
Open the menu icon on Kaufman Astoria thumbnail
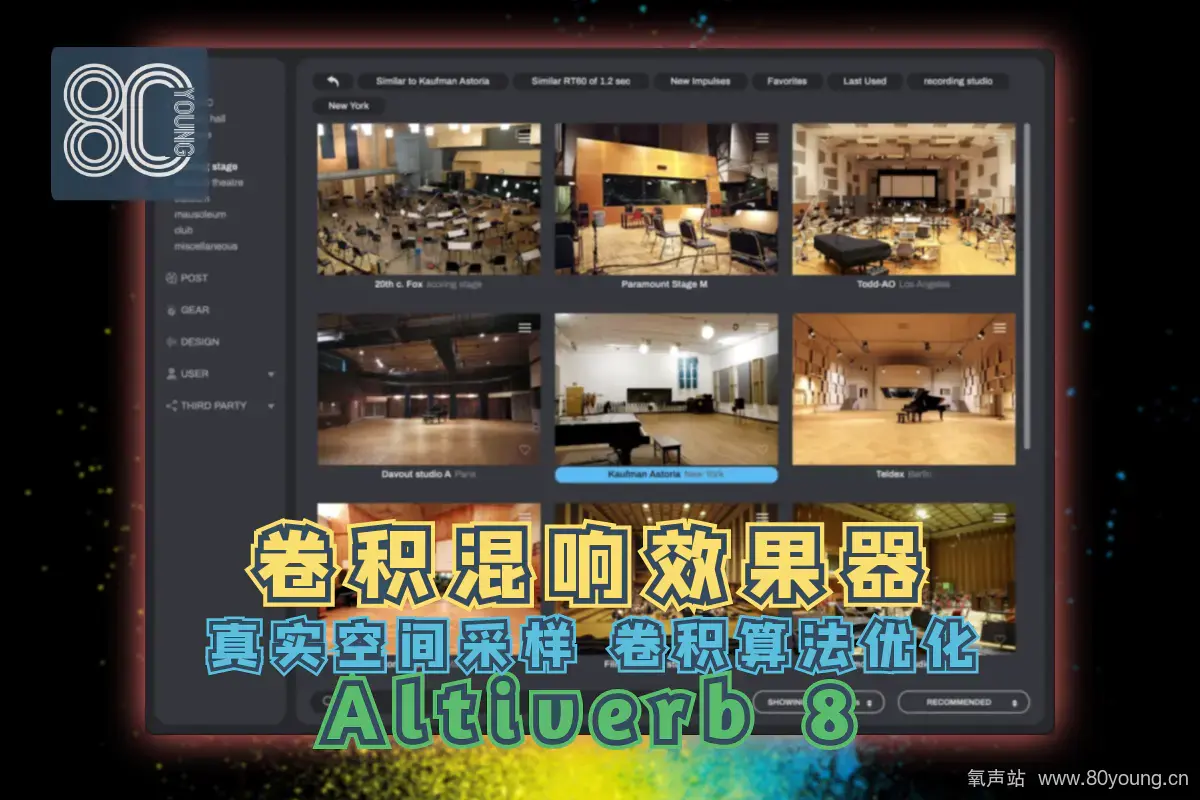[762, 327]
